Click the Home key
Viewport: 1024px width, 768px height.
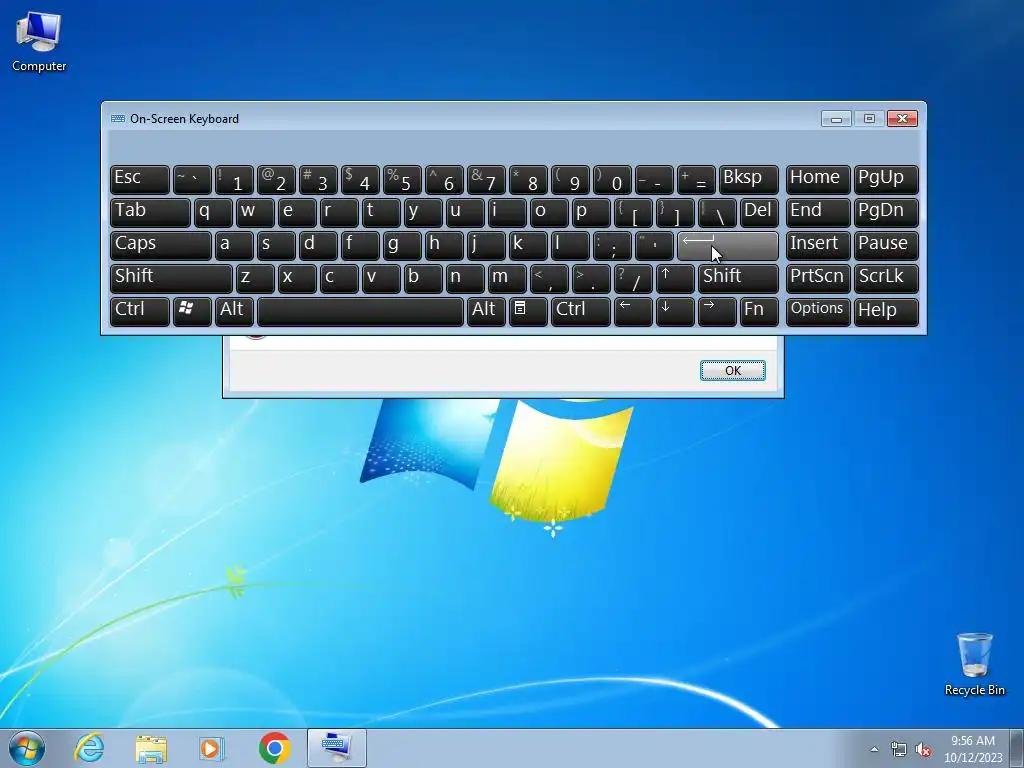click(818, 180)
